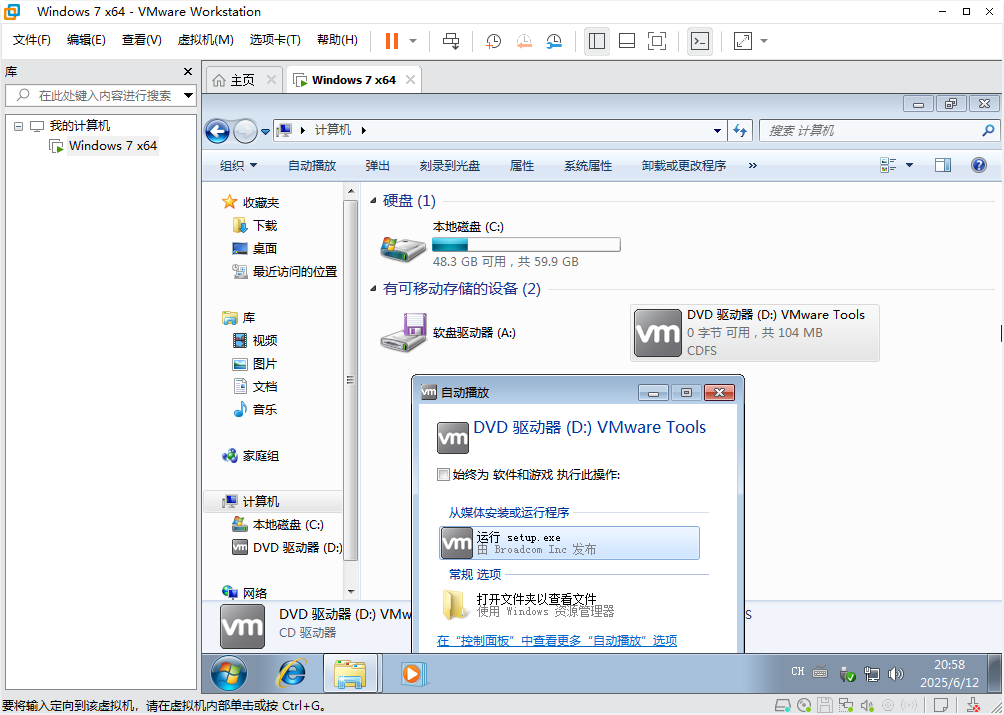Image resolution: width=1004 pixels, height=715 pixels.
Task: Open Explorer recent pages dropdown
Action: 265,131
